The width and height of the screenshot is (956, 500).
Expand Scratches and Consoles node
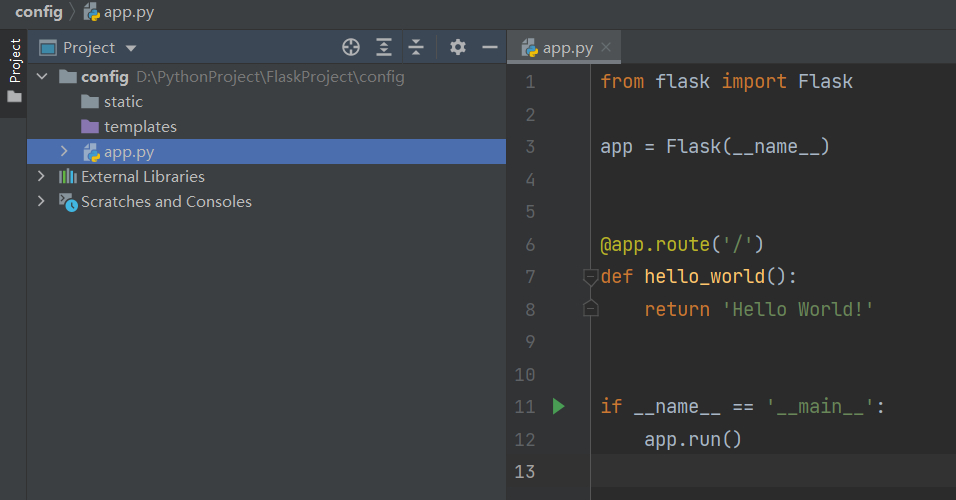click(x=41, y=201)
